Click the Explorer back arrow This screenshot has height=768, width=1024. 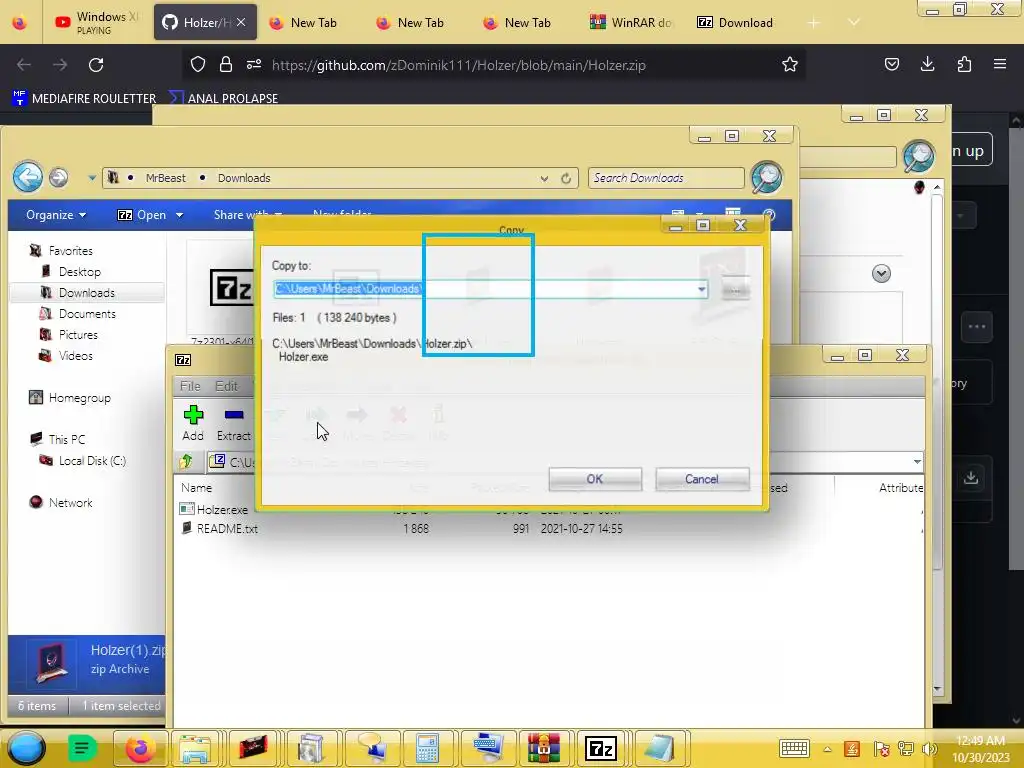click(28, 177)
